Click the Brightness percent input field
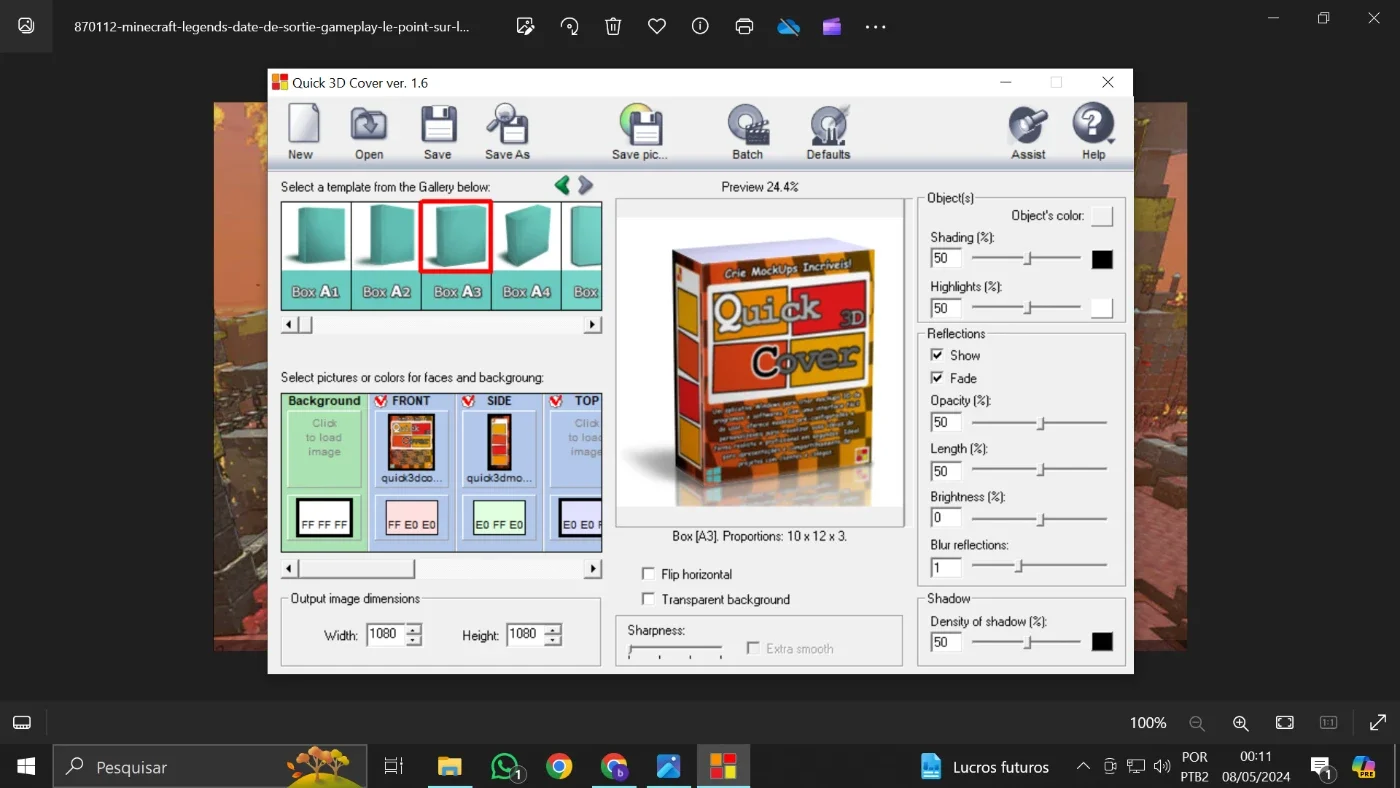The image size is (1400, 788). [x=946, y=518]
